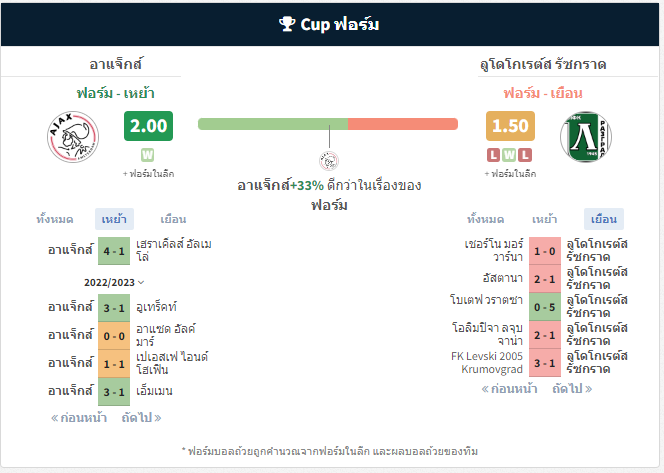
Task: Show league form under Ludogorets rating
Action: pos(510,174)
